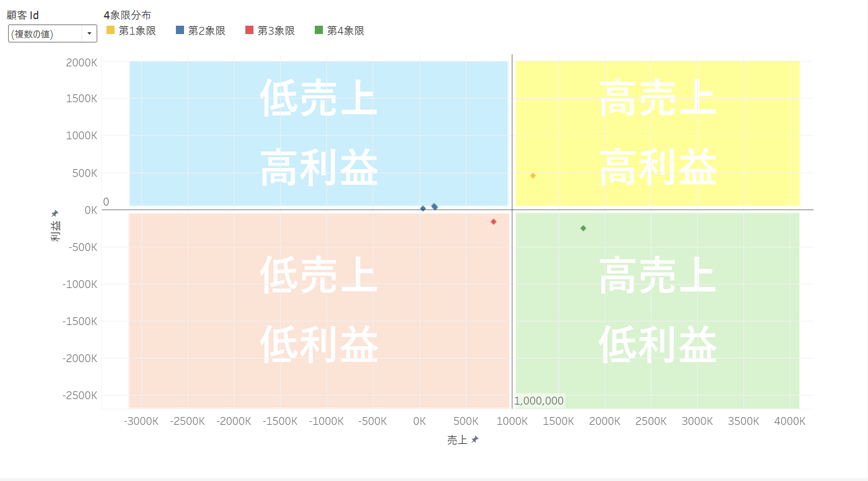This screenshot has width=868, height=481.
Task: Click the red 第3象限 legend swatch
Action: 250,31
